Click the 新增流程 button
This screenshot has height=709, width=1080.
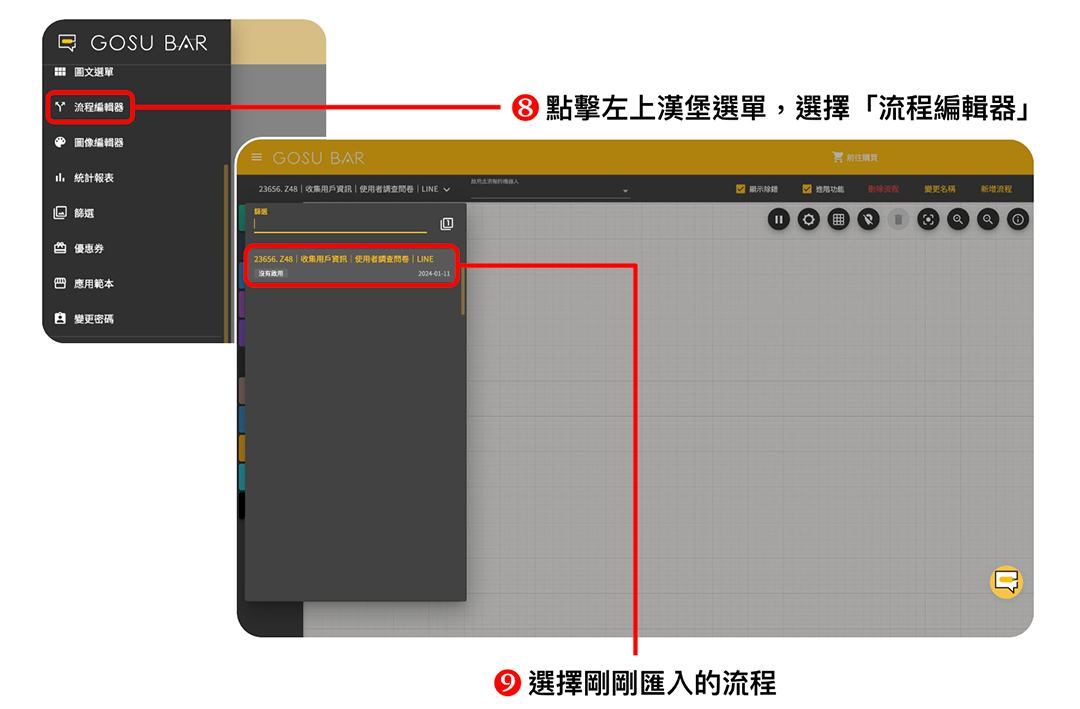pos(996,189)
